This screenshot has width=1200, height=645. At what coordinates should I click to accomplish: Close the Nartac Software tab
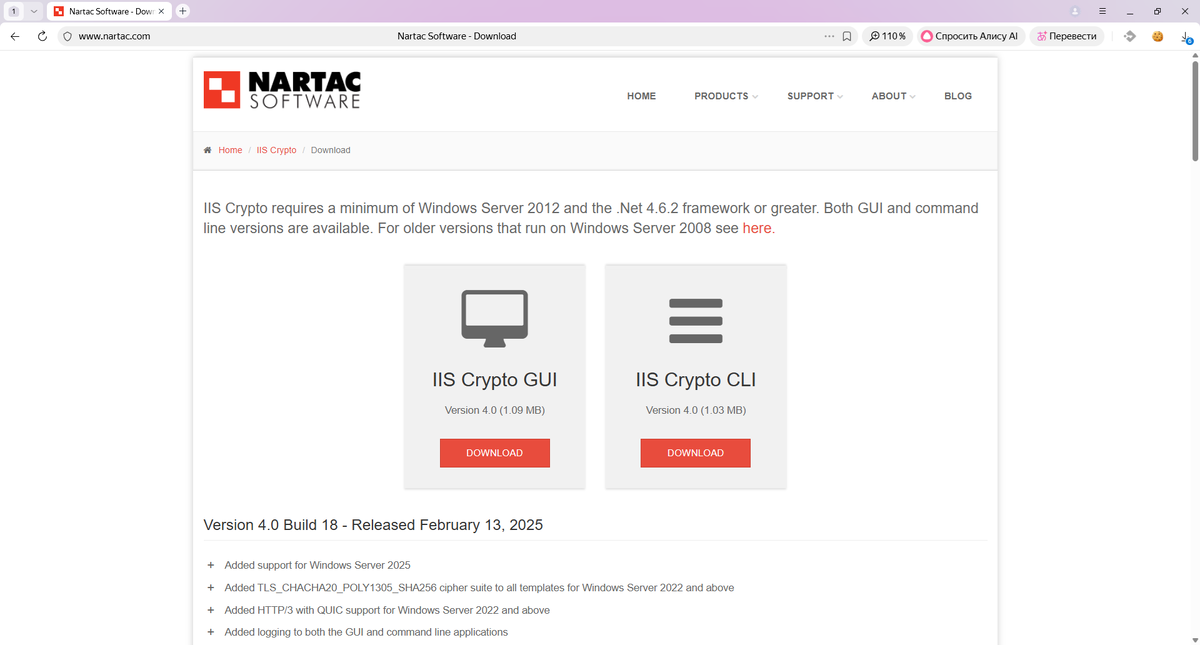(x=162, y=11)
